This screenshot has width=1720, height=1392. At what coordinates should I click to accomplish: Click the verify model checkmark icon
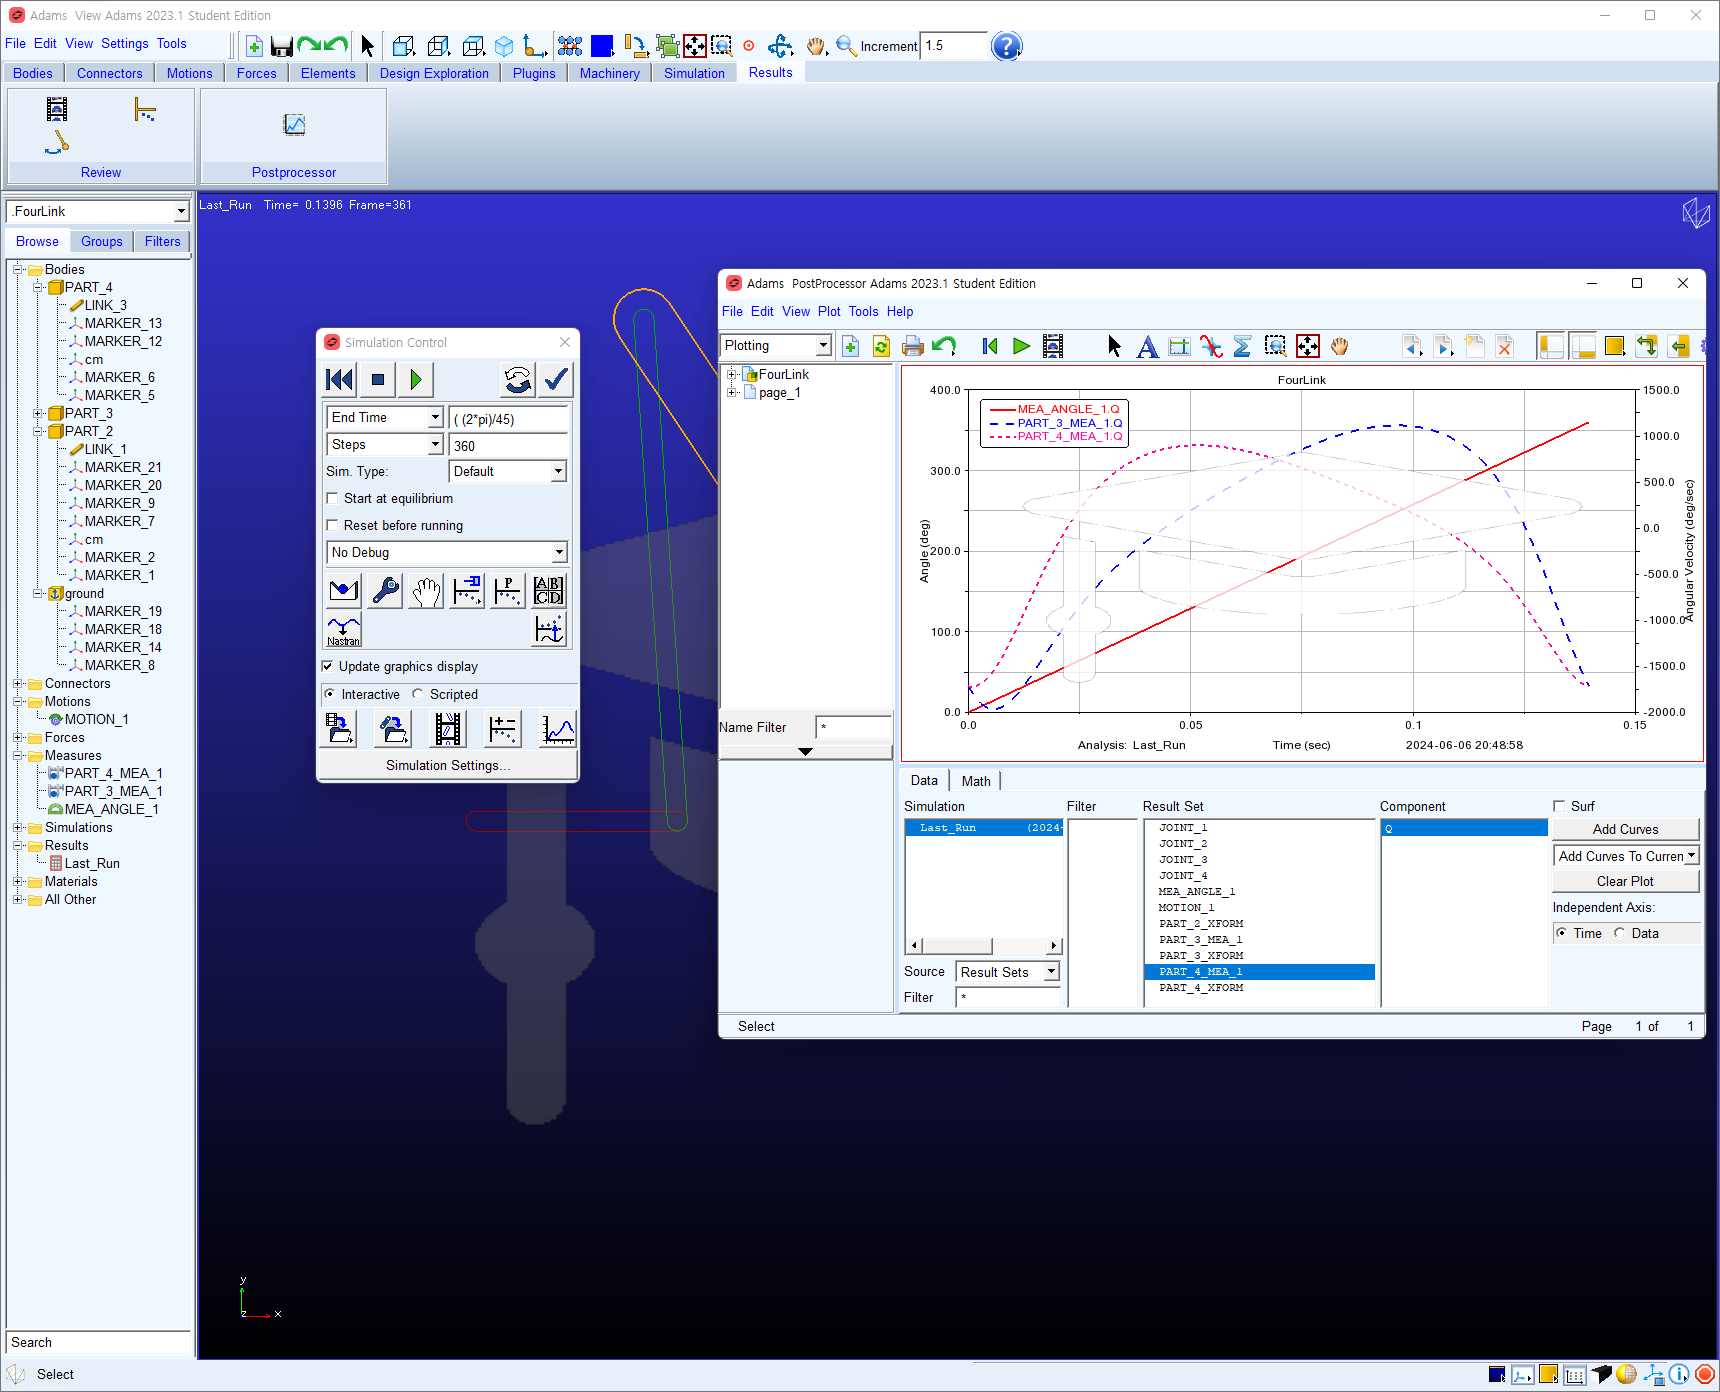556,380
